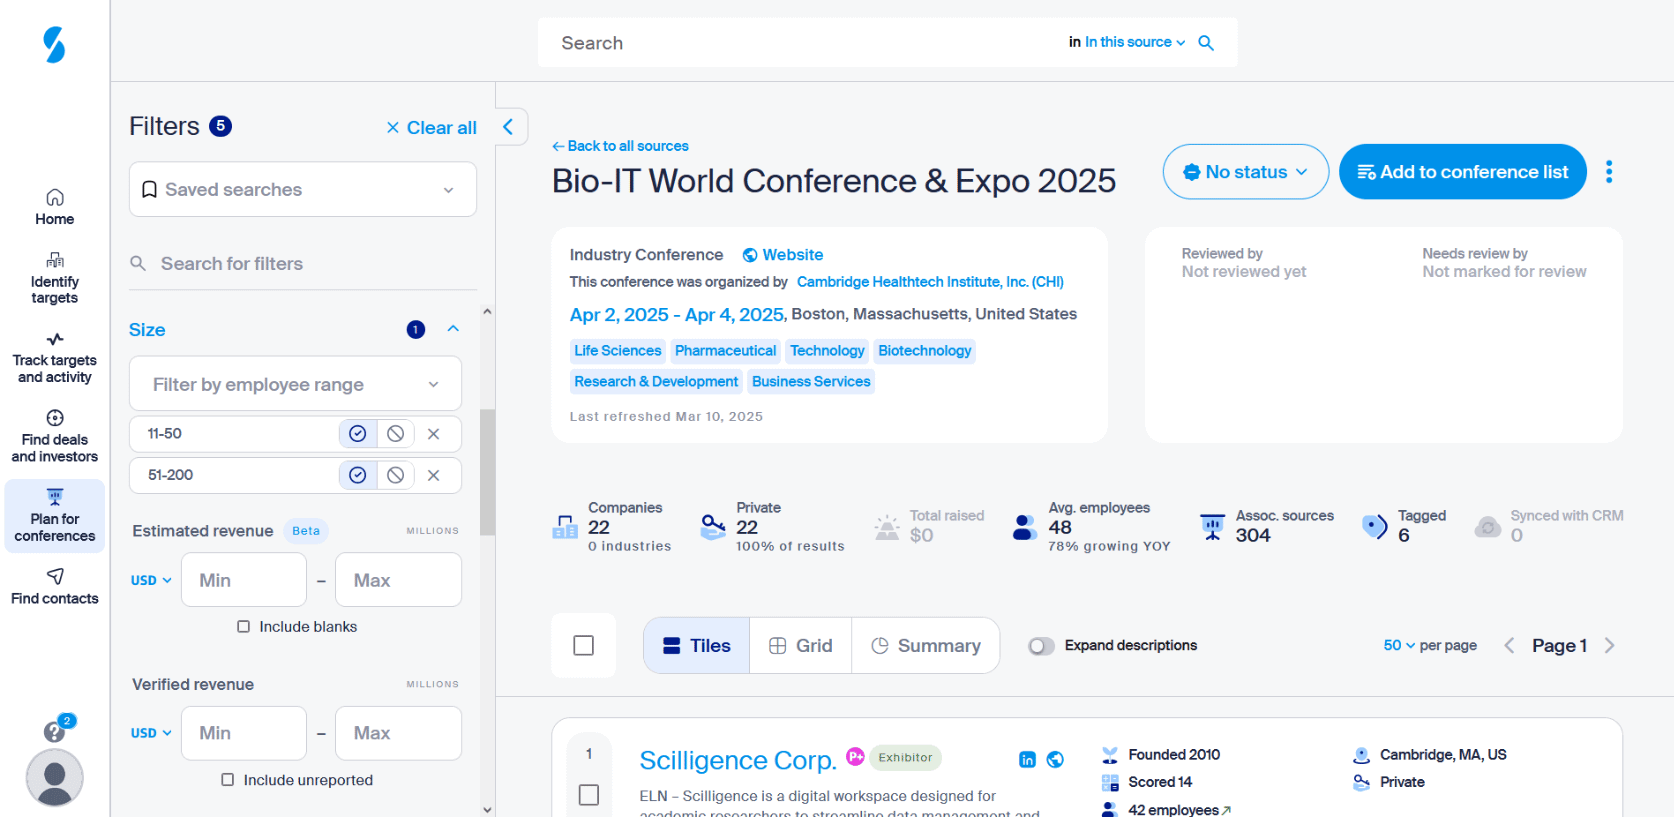The image size is (1674, 817).
Task: Go back to all sources
Action: (x=620, y=146)
